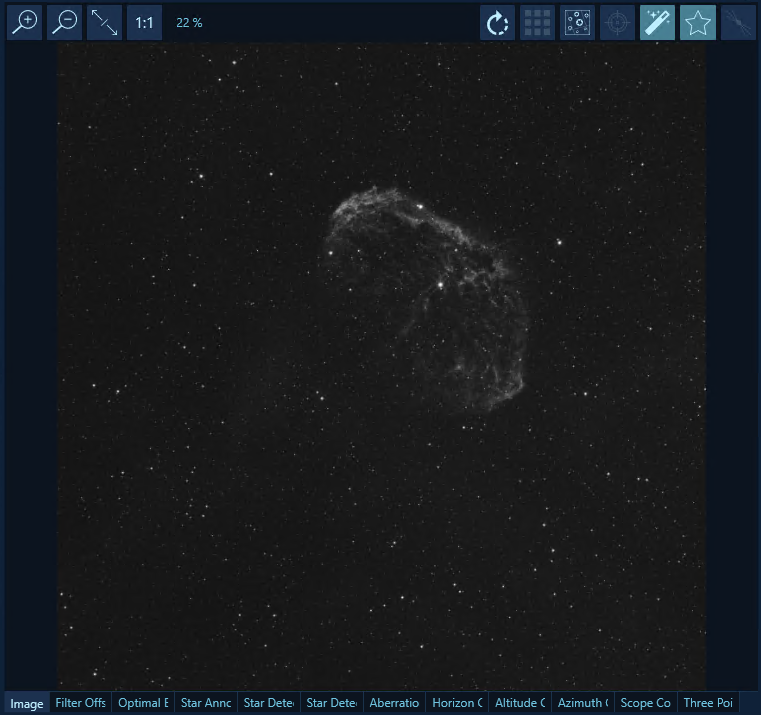Click the Crescent Nebula in the image
Image resolution: width=761 pixels, height=715 pixels.
427,299
